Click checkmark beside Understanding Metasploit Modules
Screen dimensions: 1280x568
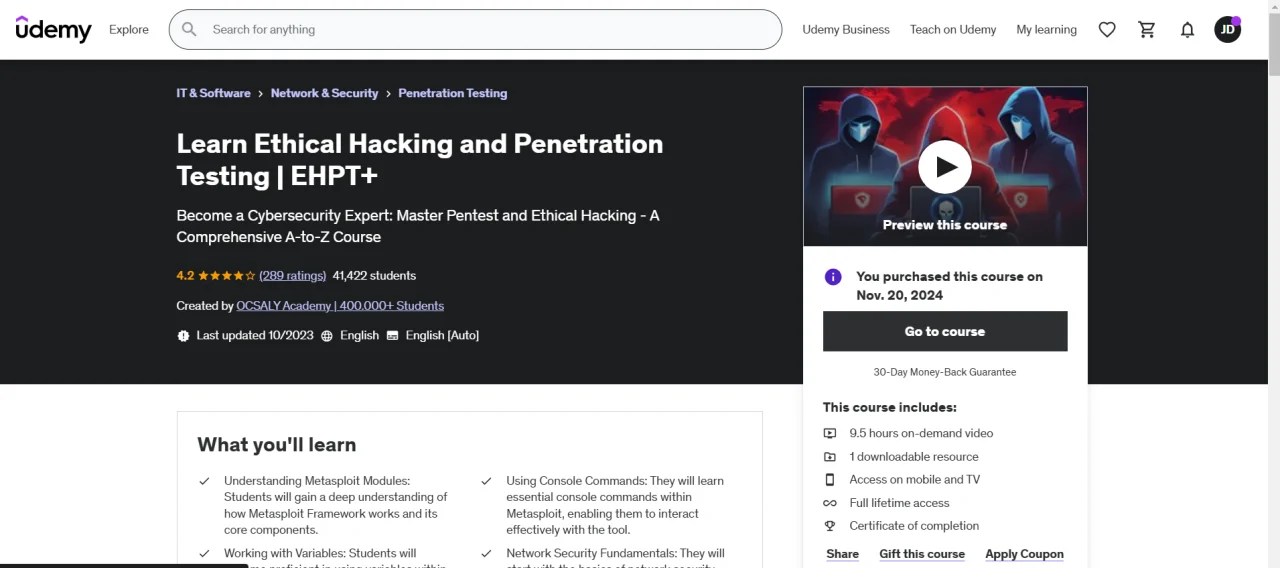(204, 481)
